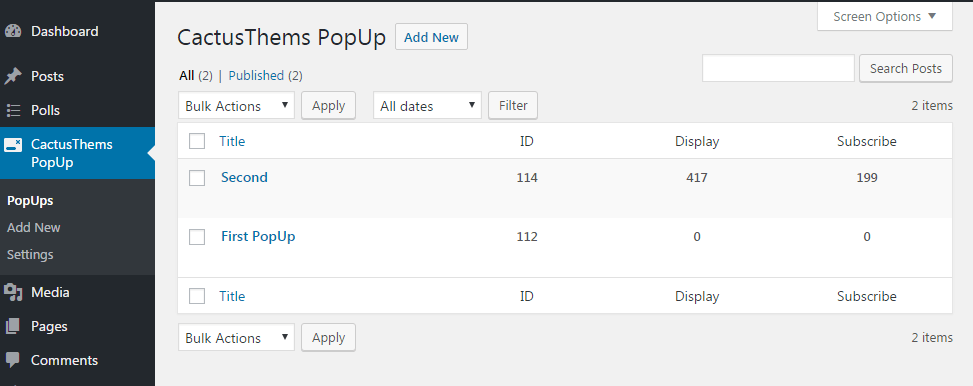Click the CactusThems PopUp page heading

[281, 37]
